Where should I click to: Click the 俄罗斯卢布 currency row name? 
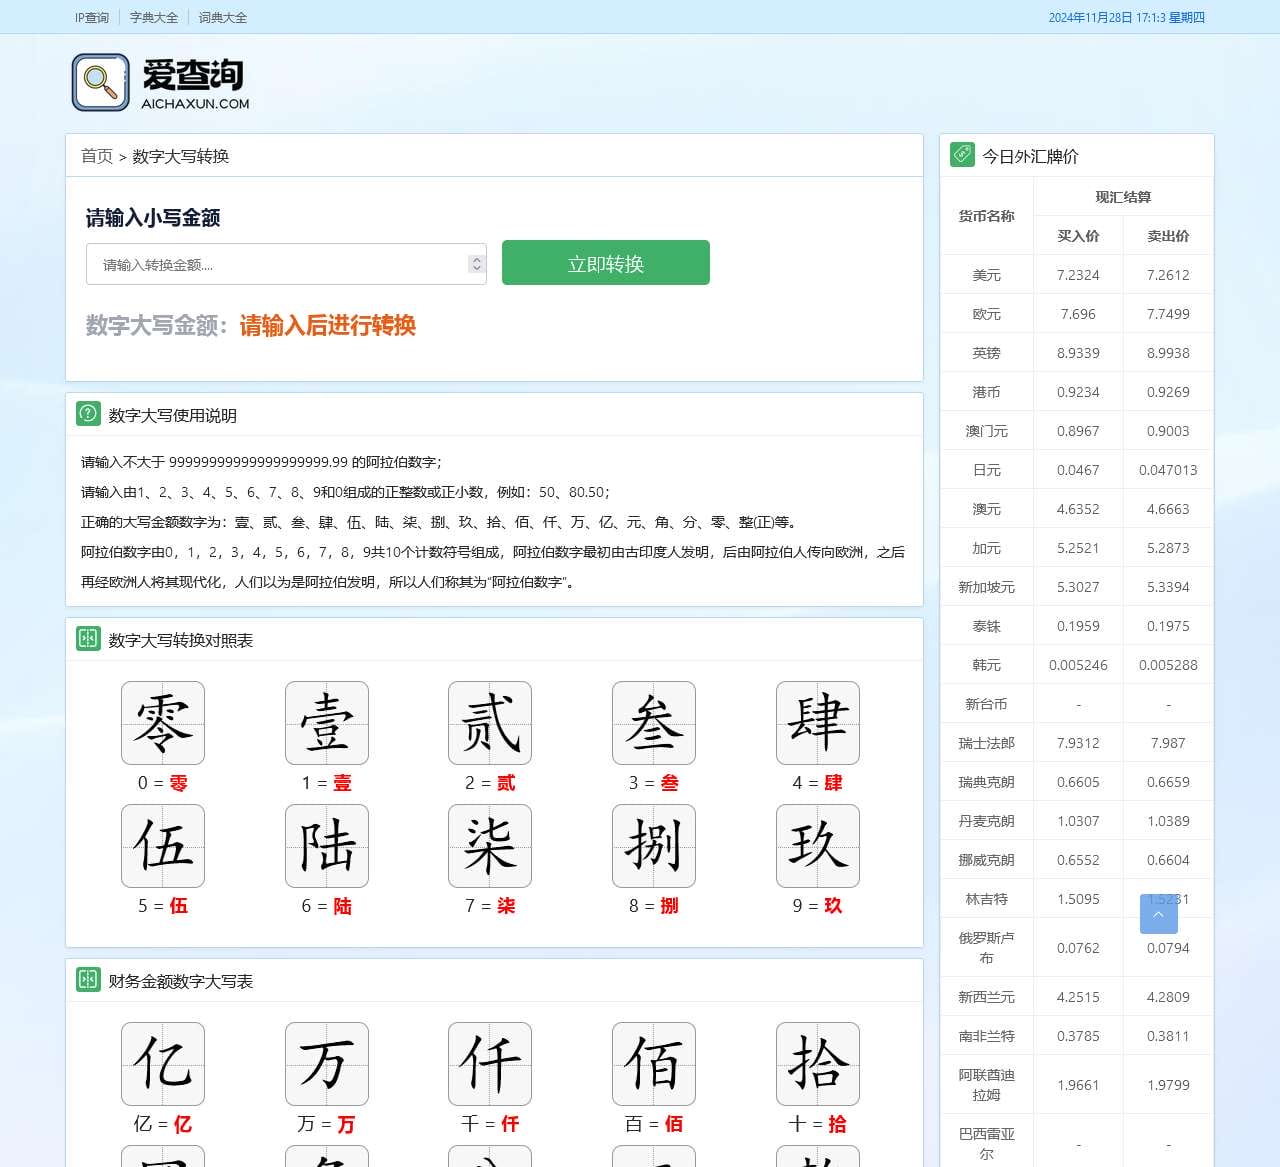(987, 947)
